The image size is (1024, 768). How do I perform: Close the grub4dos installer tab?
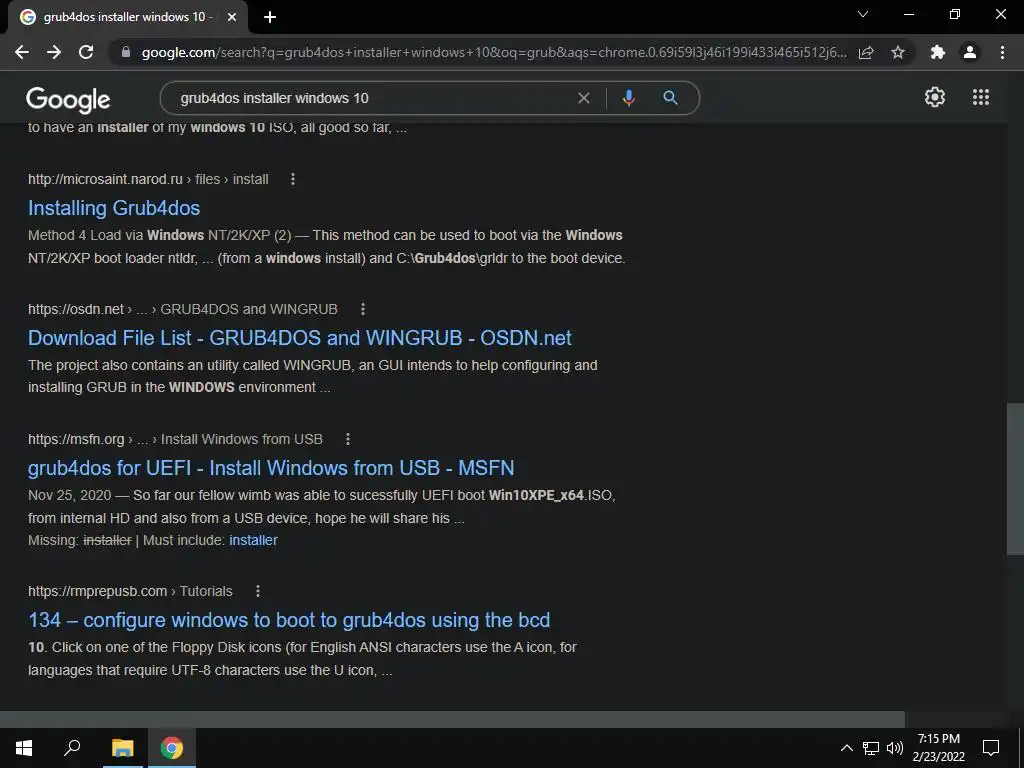coord(232,17)
